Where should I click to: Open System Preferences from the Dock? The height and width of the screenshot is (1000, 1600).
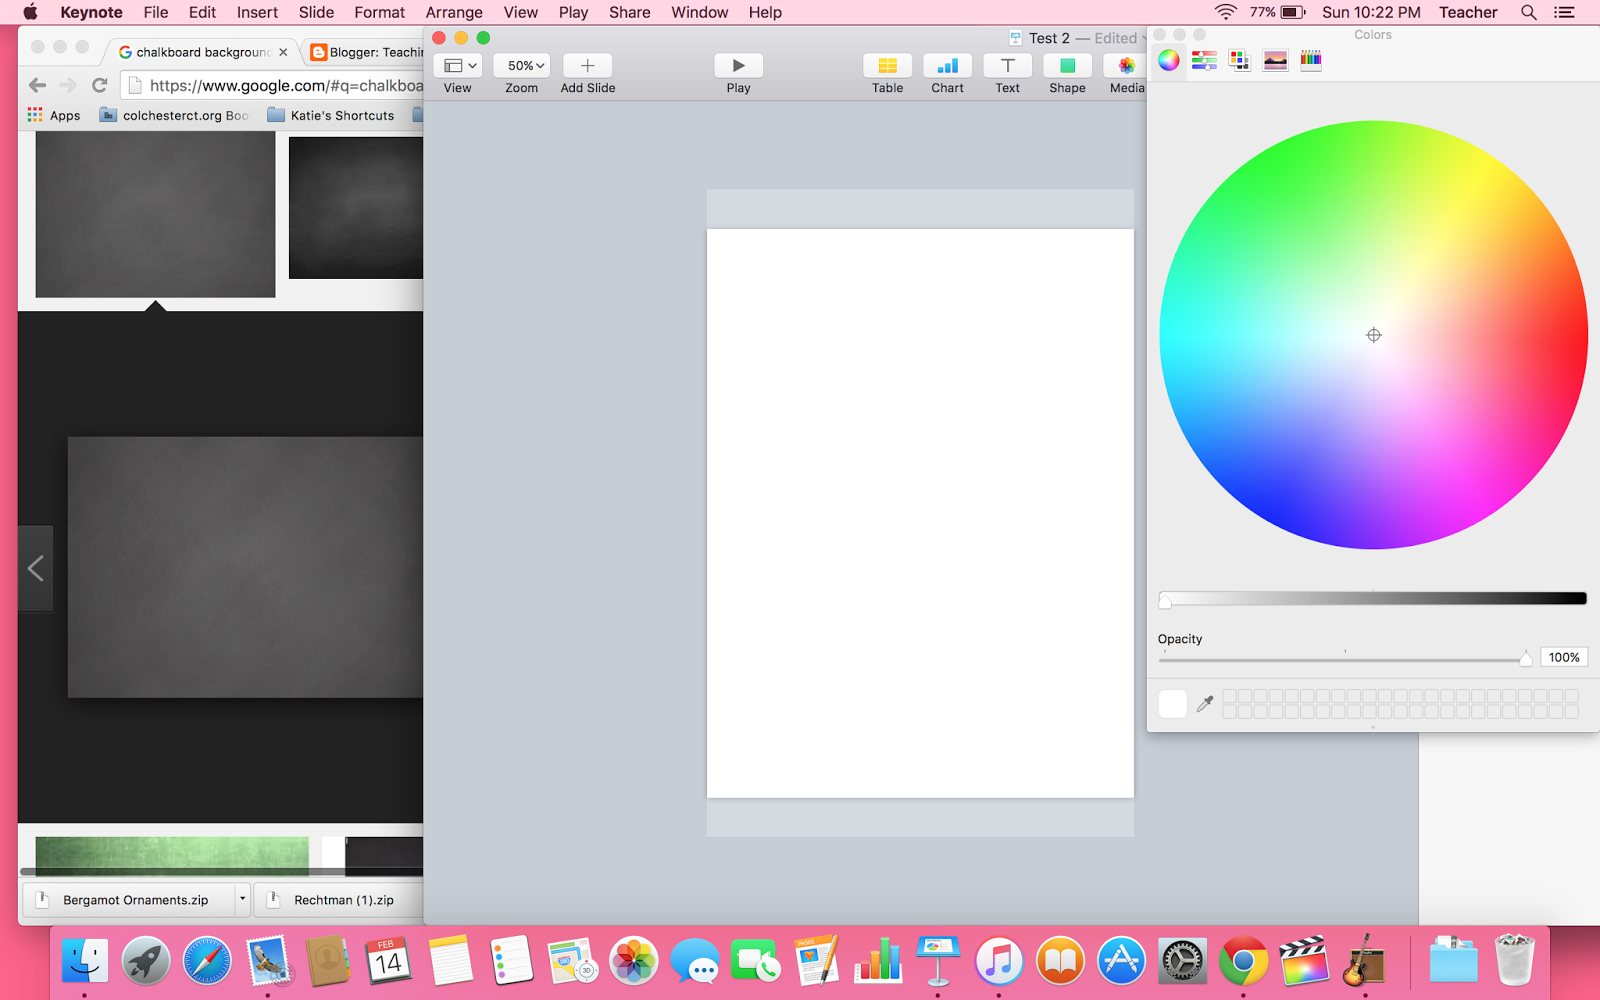(x=1182, y=962)
